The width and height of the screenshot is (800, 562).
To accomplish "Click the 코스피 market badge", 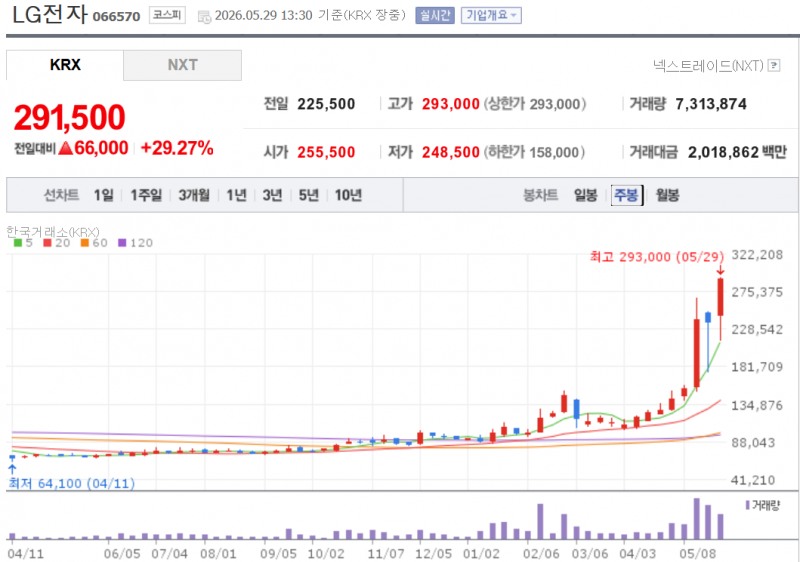I will click(x=167, y=15).
